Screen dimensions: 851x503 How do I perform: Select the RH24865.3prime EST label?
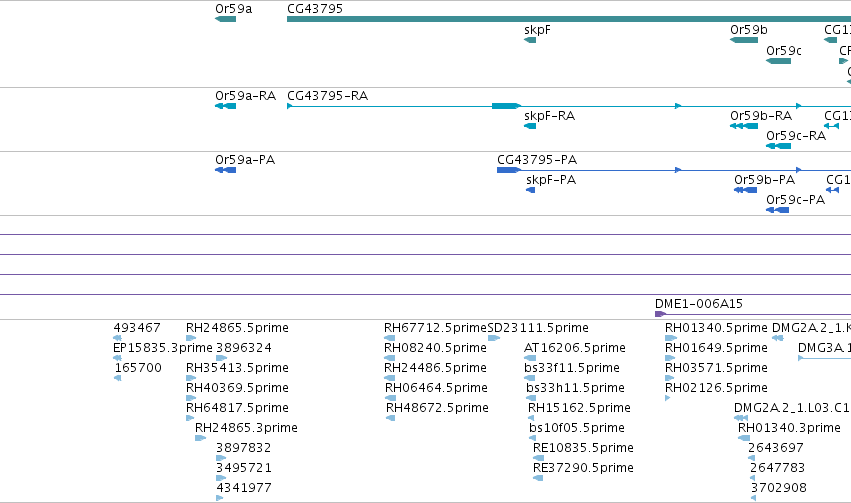[246, 428]
